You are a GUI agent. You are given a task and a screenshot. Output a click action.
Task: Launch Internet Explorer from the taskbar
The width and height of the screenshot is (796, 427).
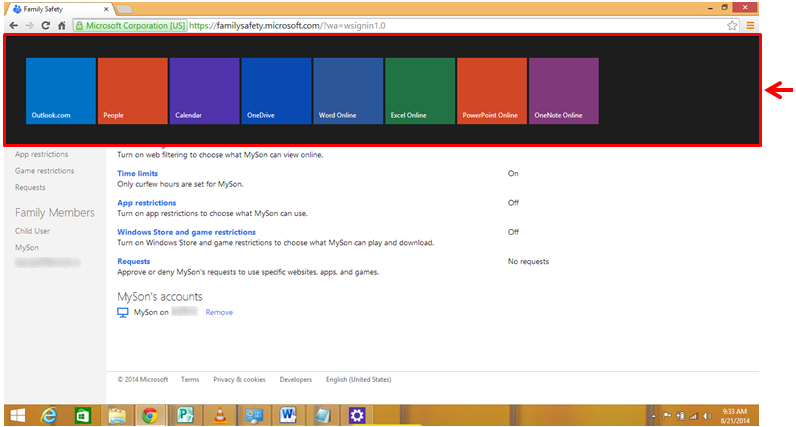click(x=49, y=415)
